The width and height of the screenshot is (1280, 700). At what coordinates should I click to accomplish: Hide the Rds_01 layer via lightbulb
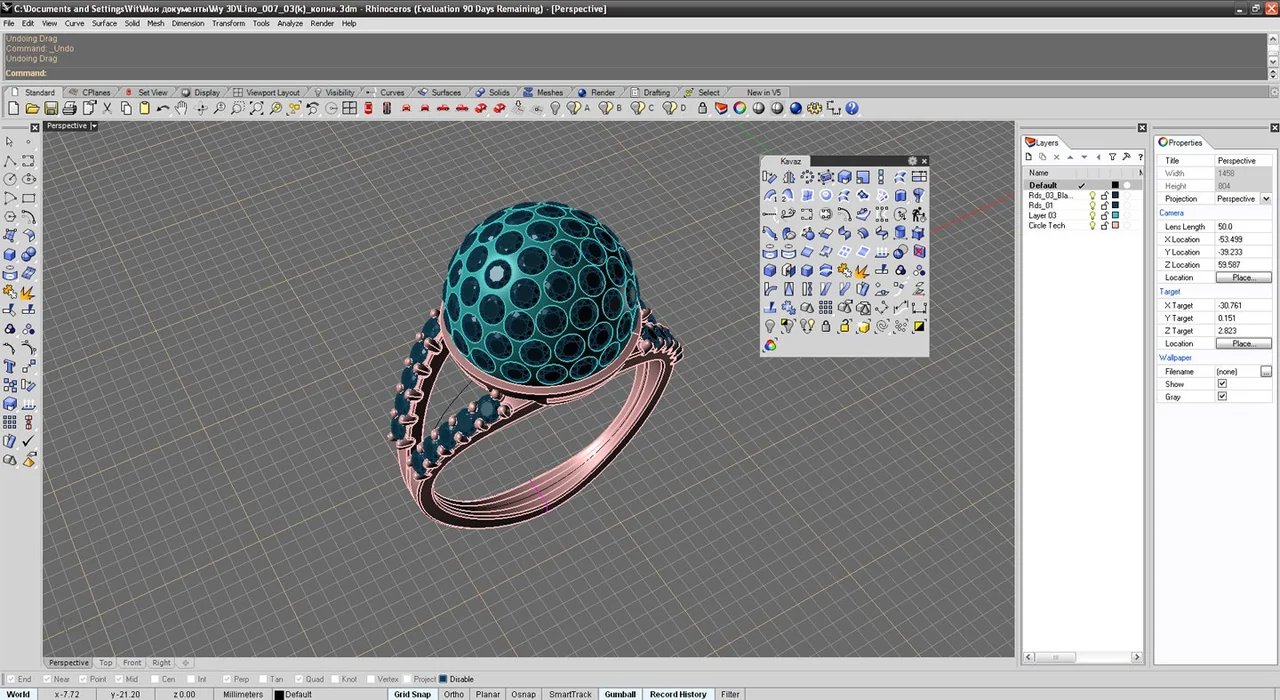tap(1092, 205)
